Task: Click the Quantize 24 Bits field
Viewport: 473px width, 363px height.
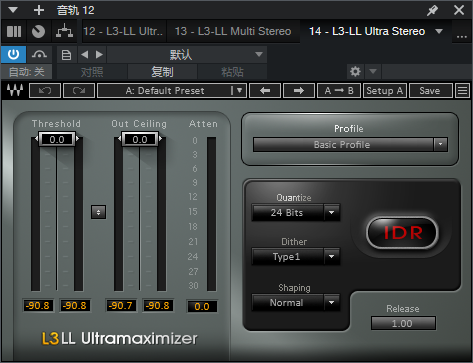Action: click(287, 212)
